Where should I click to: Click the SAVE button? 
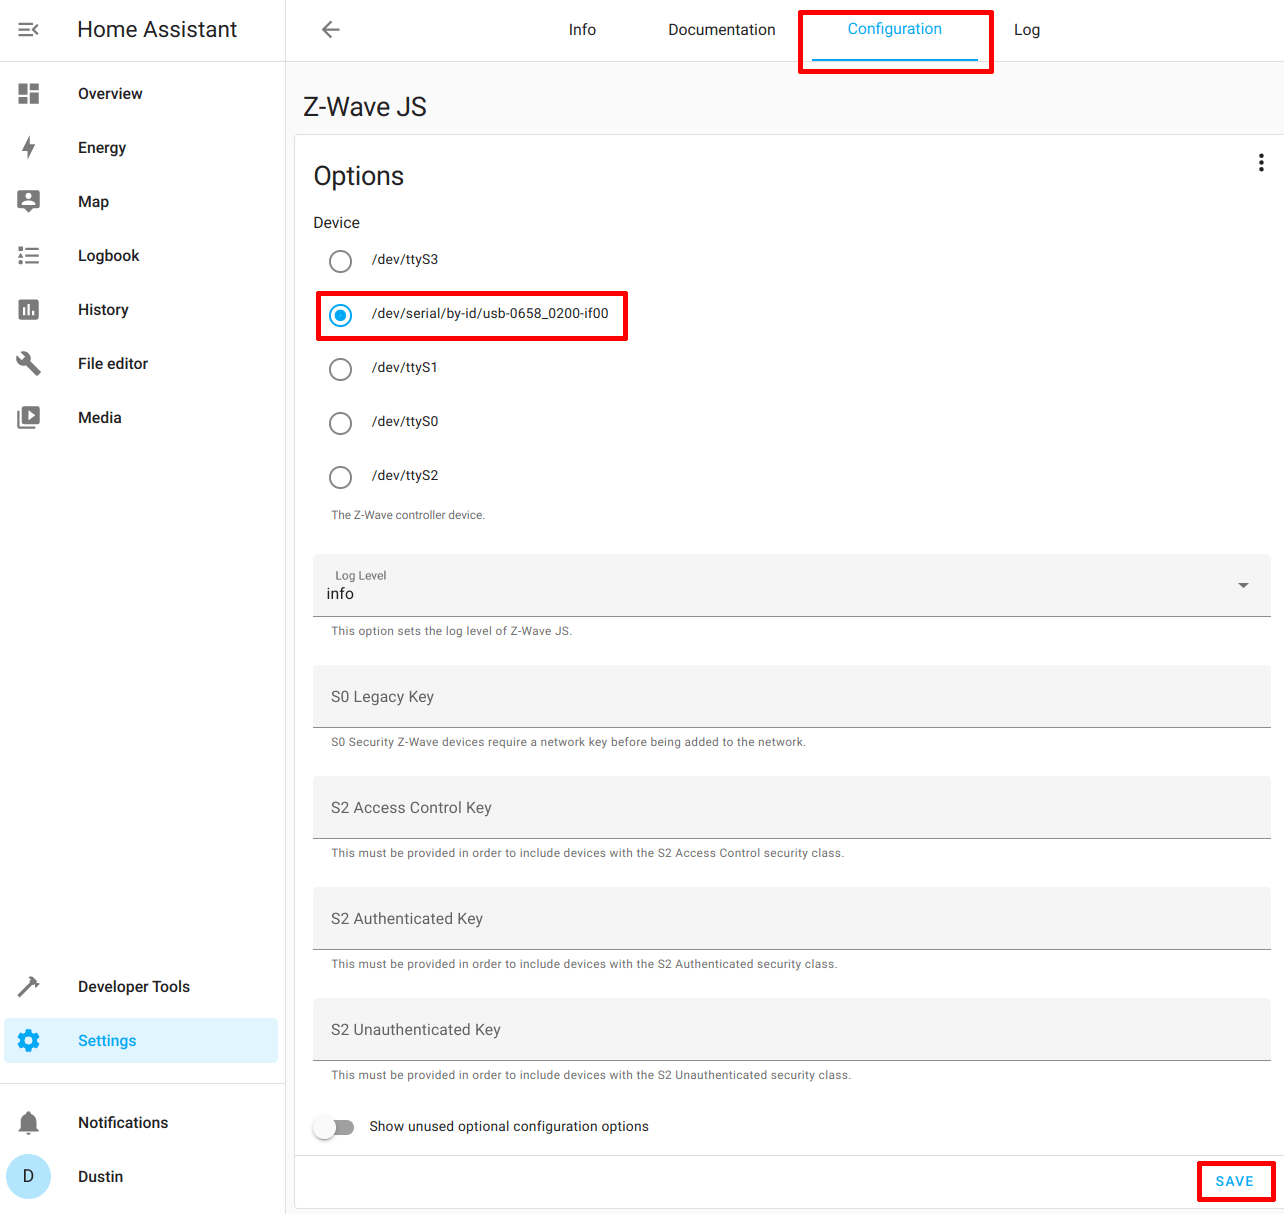[1235, 1181]
